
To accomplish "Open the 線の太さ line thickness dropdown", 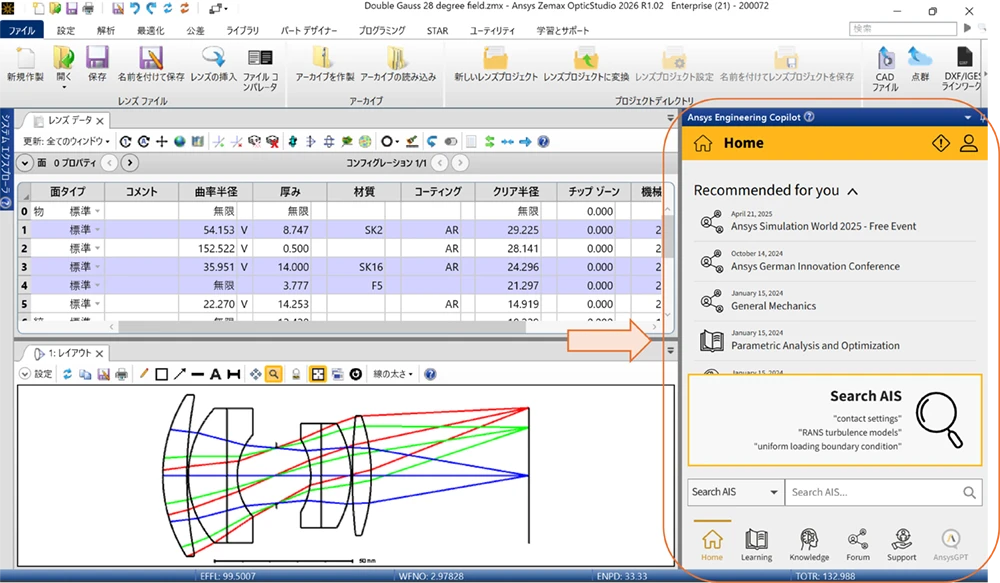I will pyautogui.click(x=393, y=374).
